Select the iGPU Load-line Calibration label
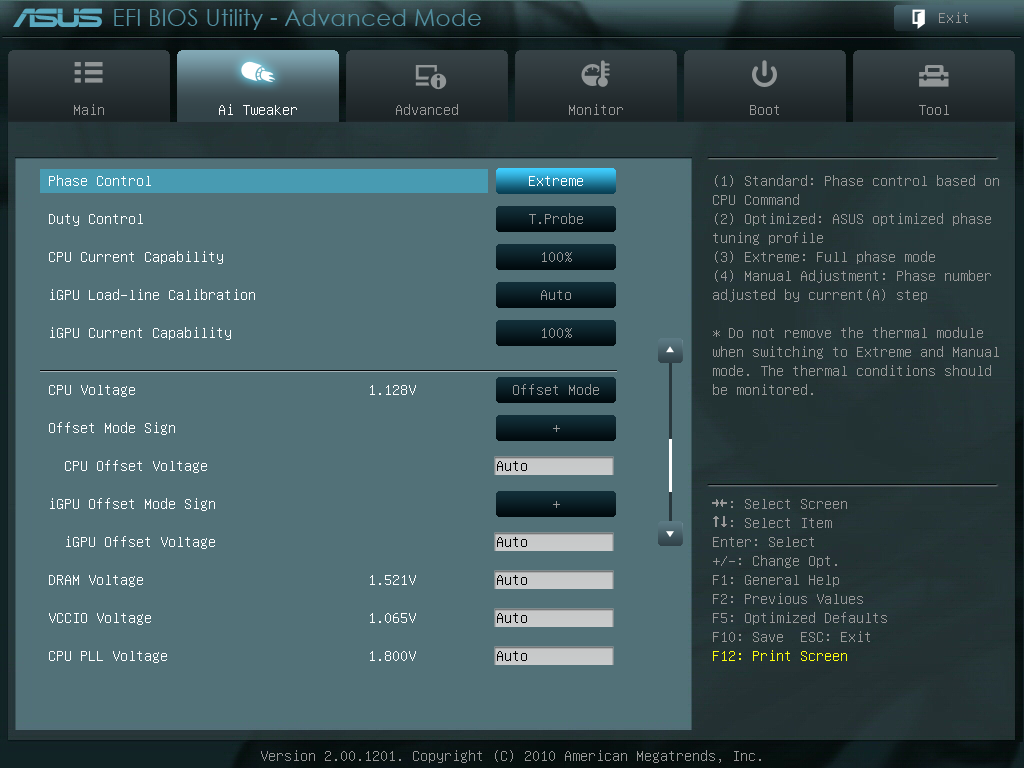 click(x=152, y=295)
